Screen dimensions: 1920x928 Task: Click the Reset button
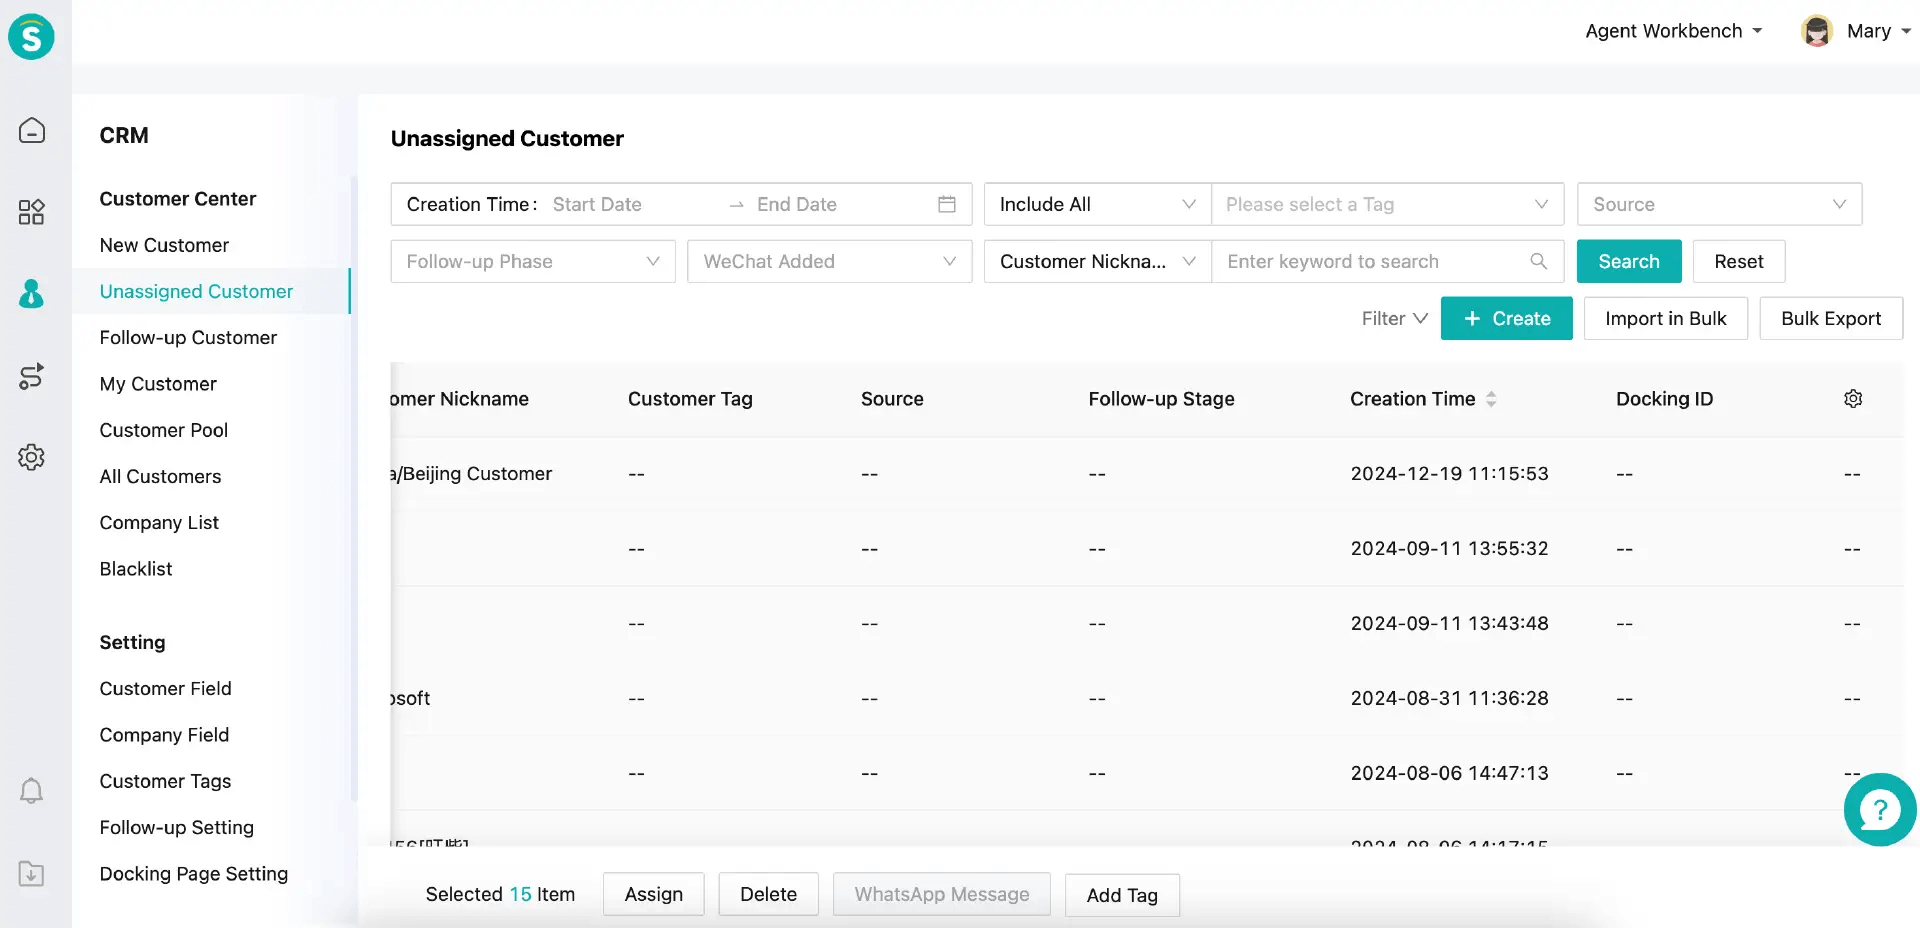tap(1738, 261)
